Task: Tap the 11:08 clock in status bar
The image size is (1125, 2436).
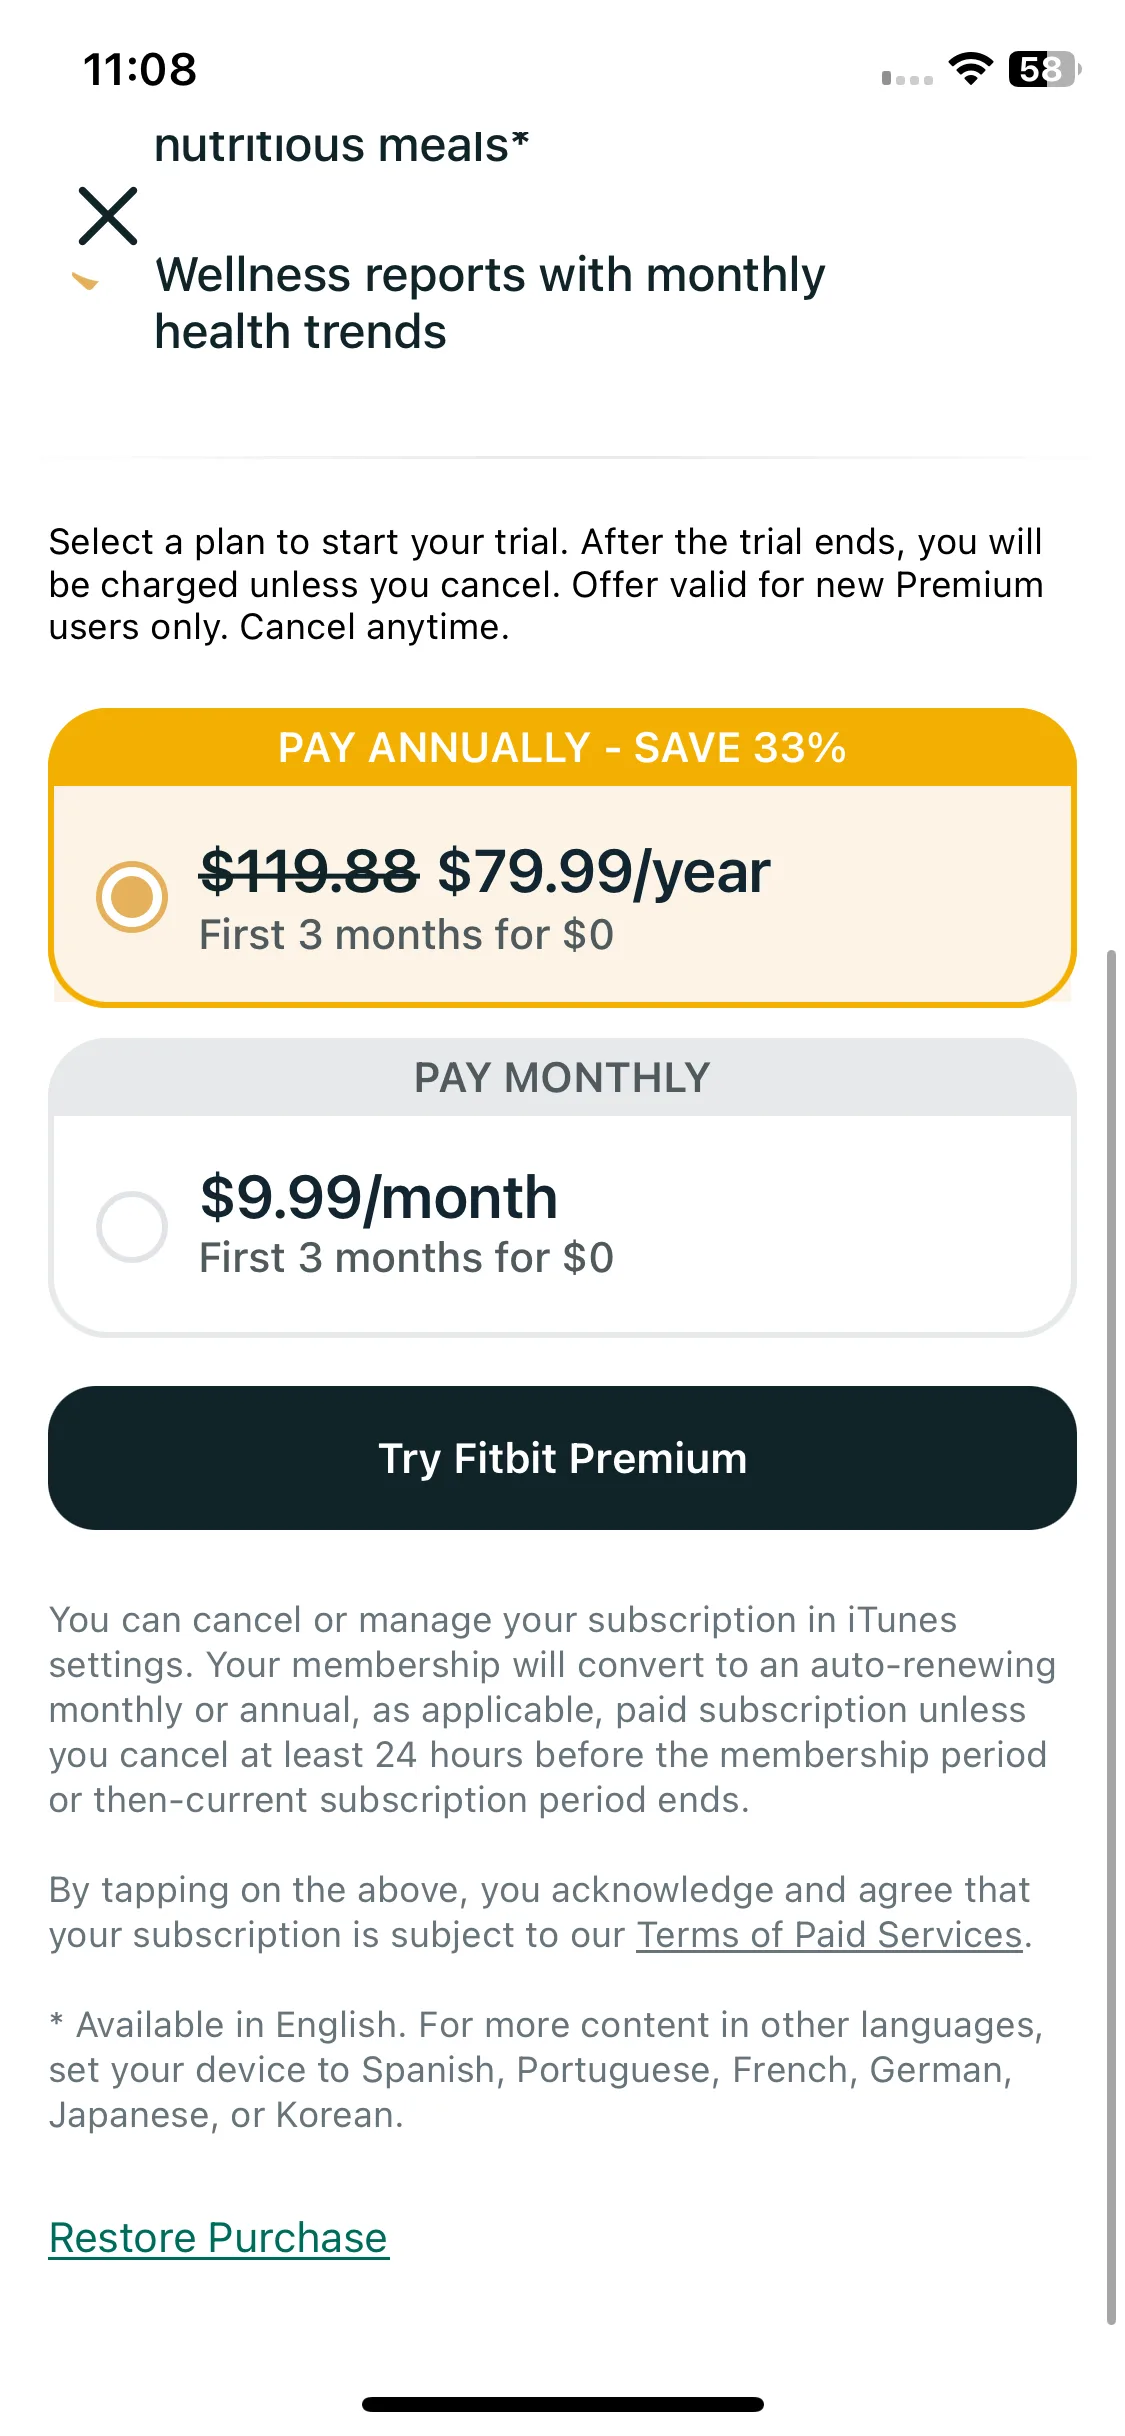Action: (140, 70)
